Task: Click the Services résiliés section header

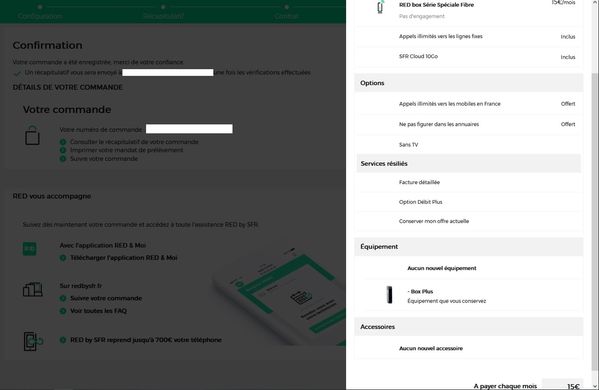Action: coord(469,163)
